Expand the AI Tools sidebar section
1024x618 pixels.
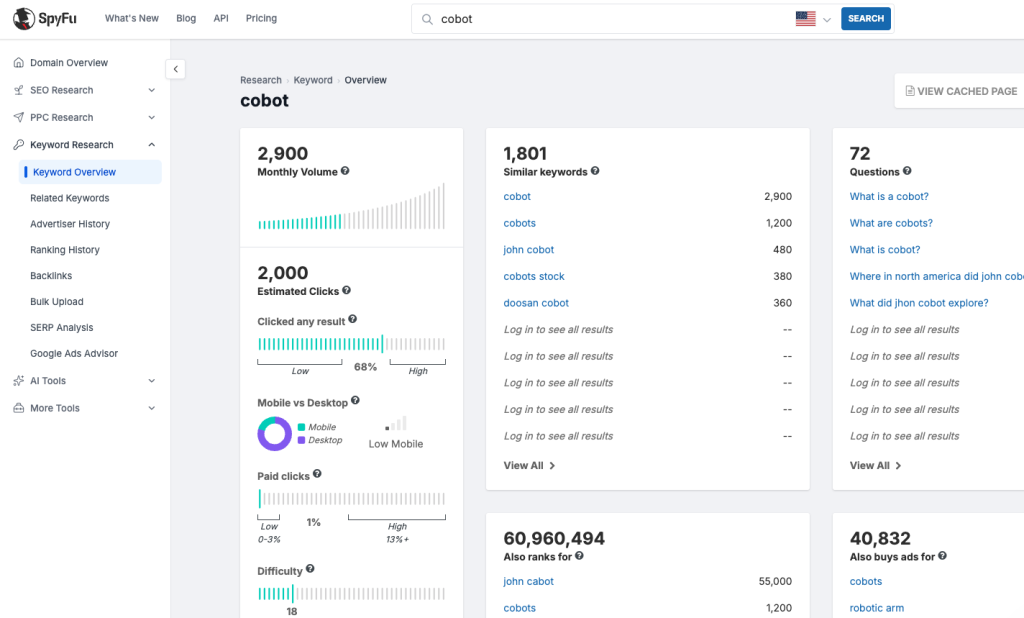(x=151, y=381)
